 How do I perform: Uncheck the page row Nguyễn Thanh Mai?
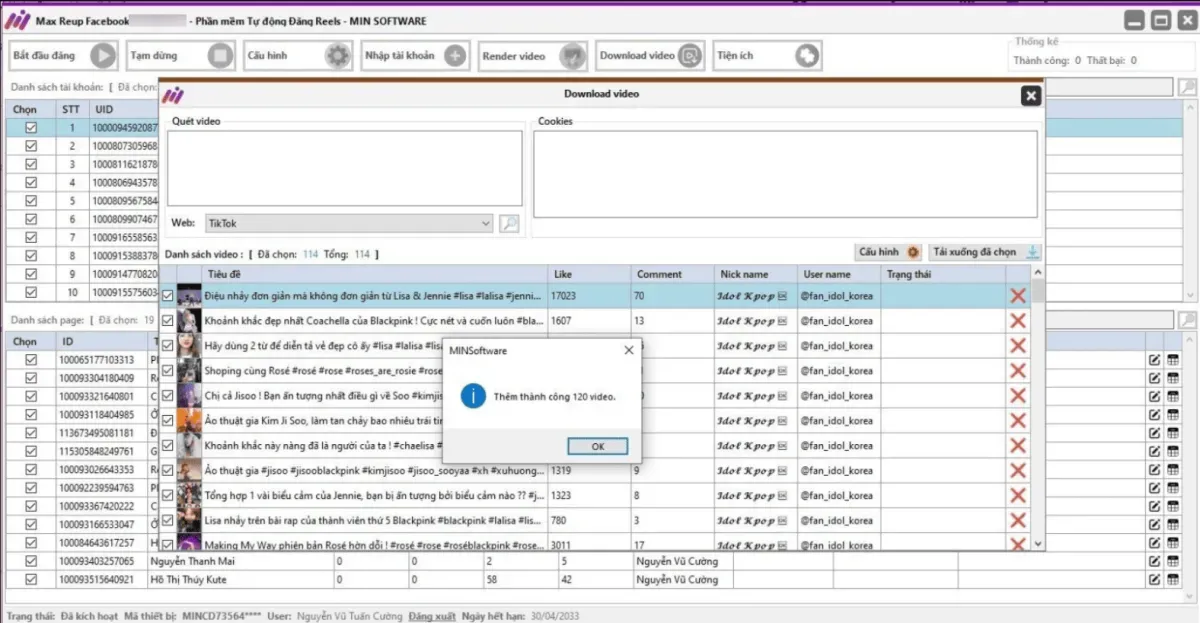click(31, 561)
